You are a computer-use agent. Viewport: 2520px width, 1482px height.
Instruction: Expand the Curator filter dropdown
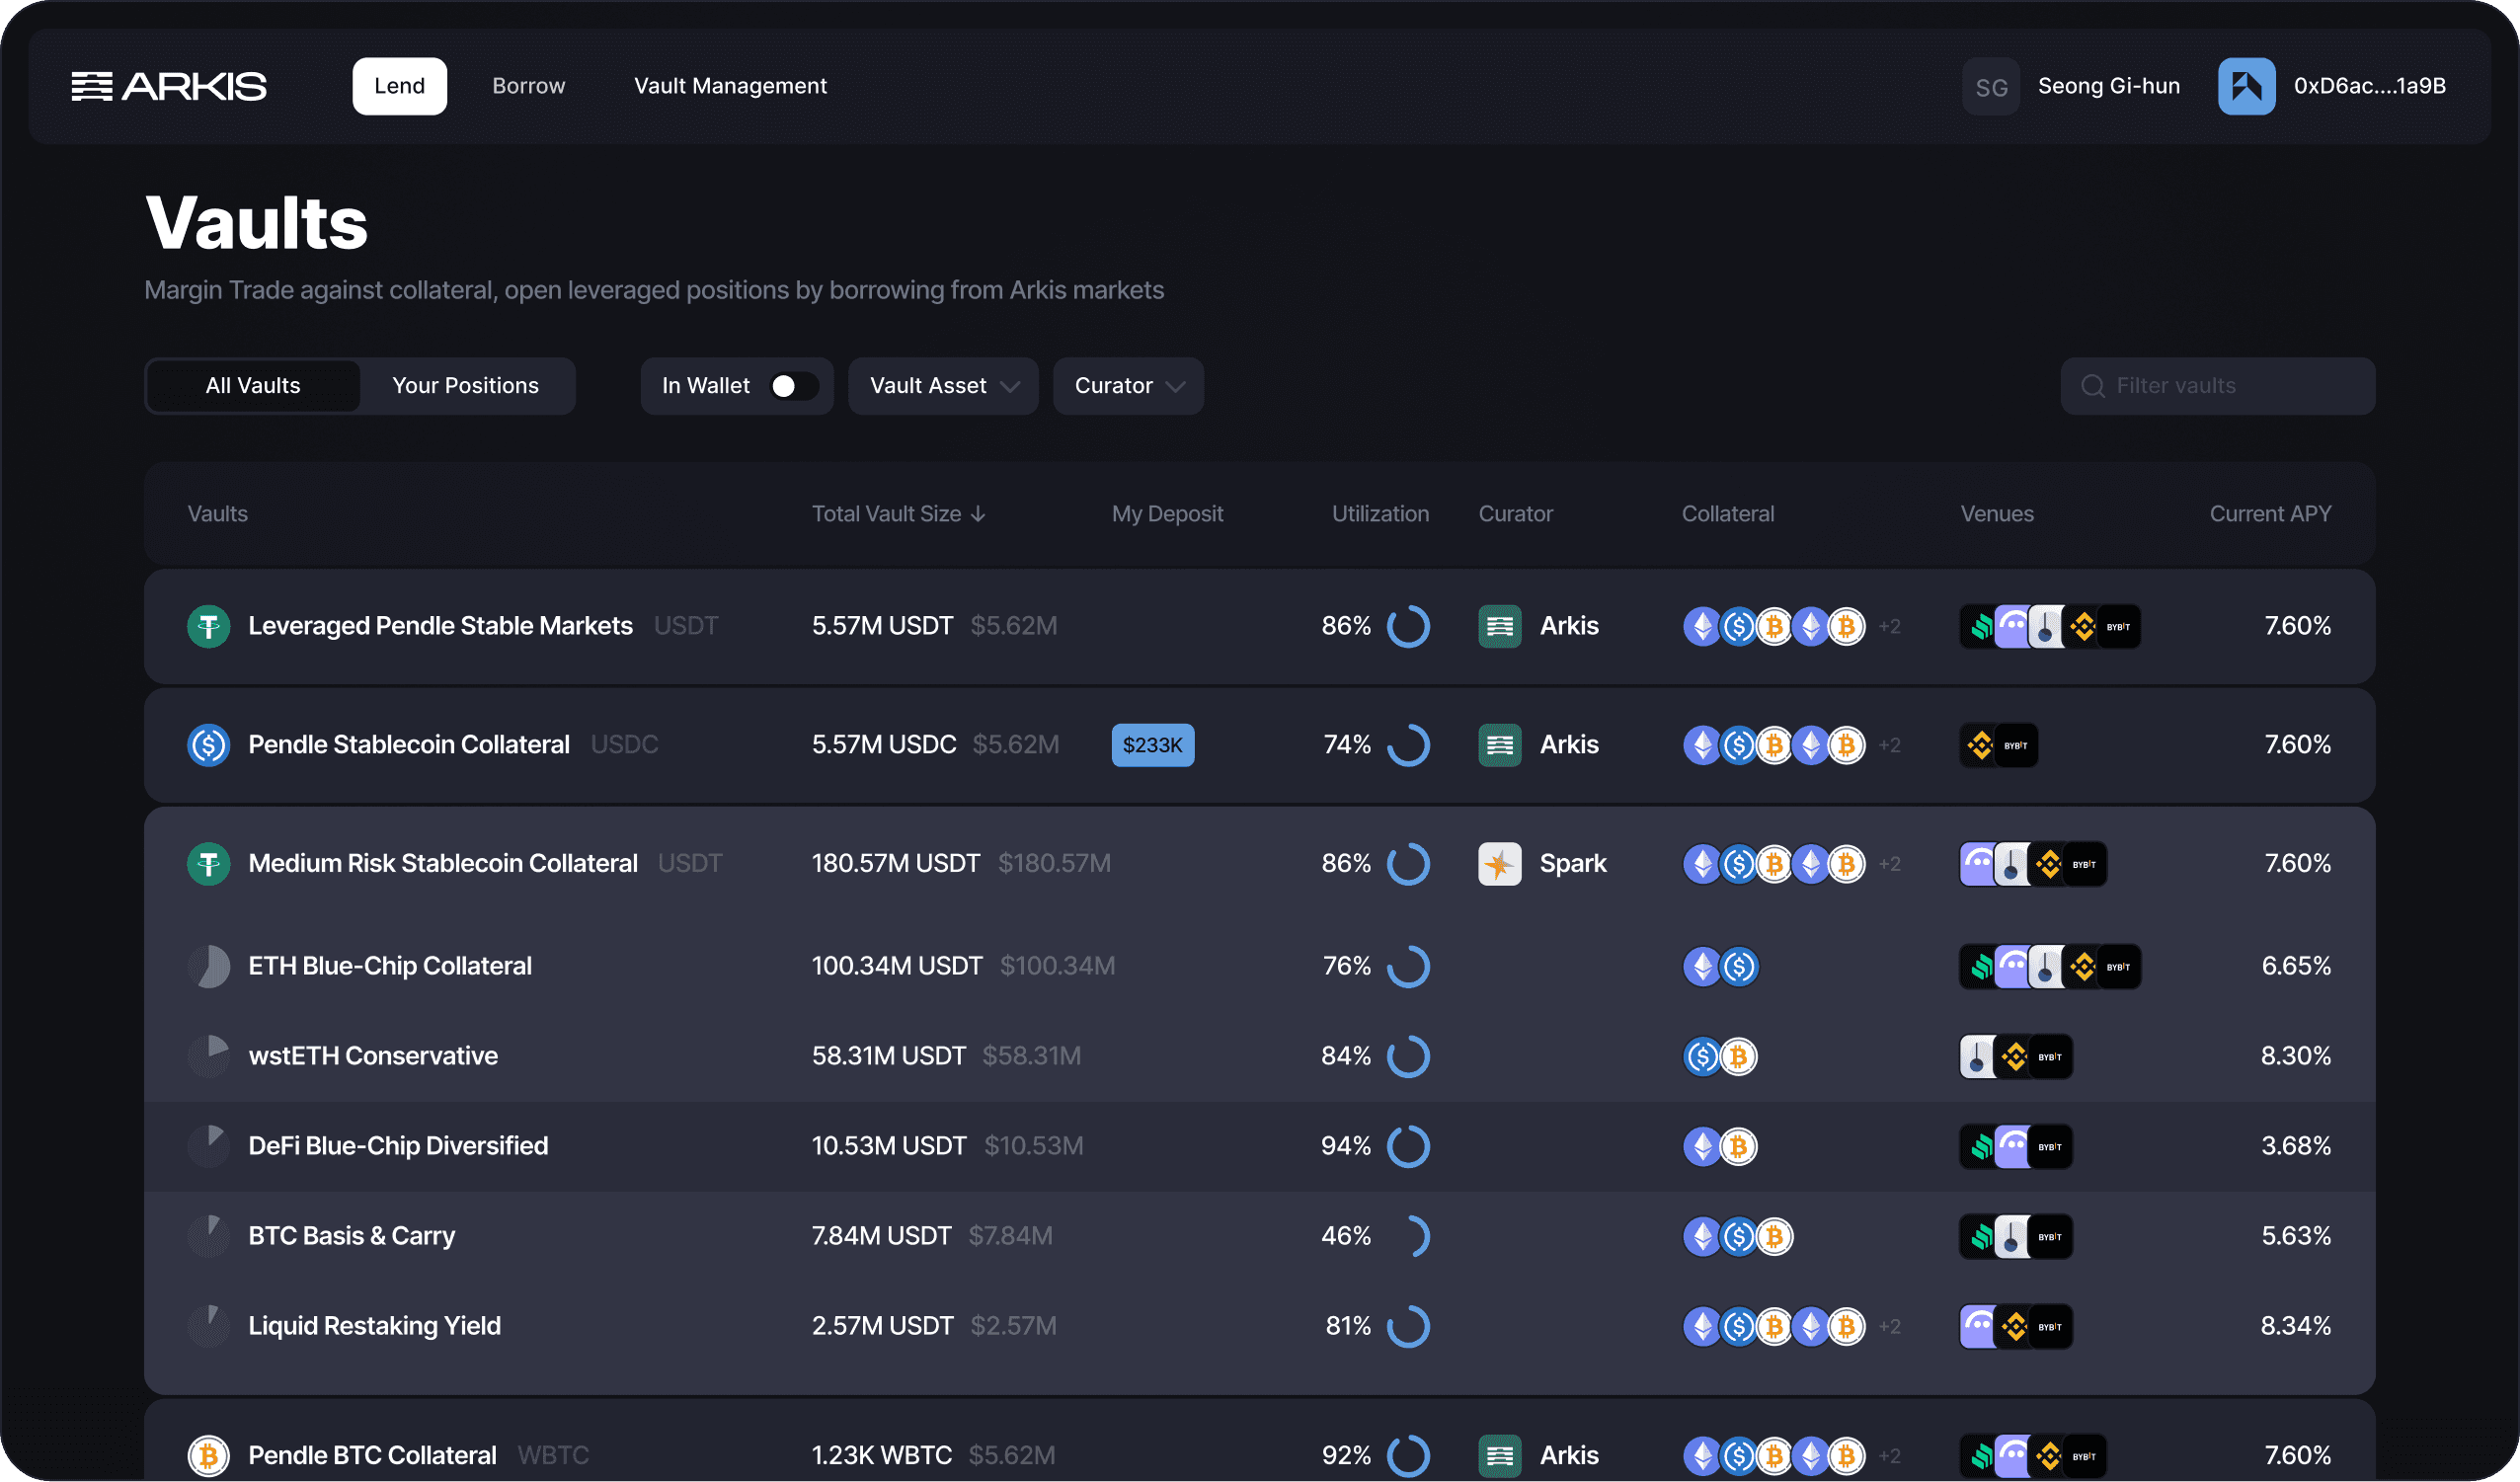click(1128, 386)
